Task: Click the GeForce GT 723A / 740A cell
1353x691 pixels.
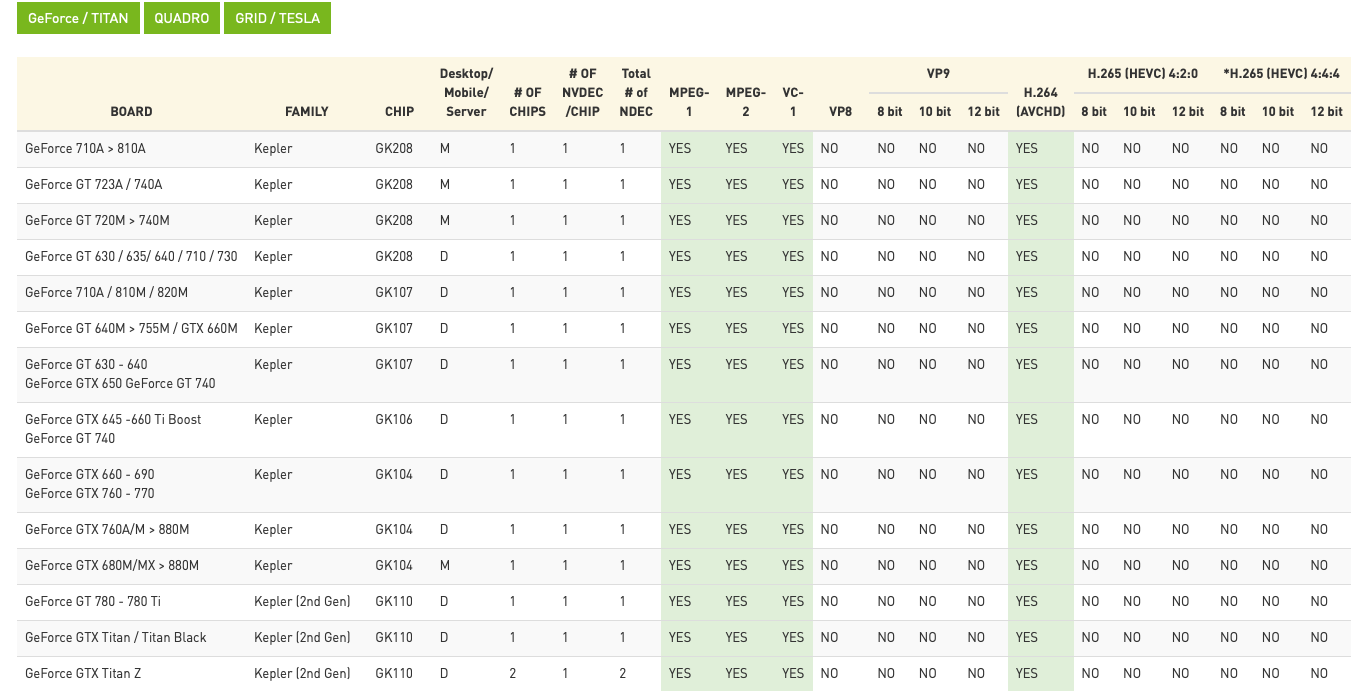Action: 93,185
